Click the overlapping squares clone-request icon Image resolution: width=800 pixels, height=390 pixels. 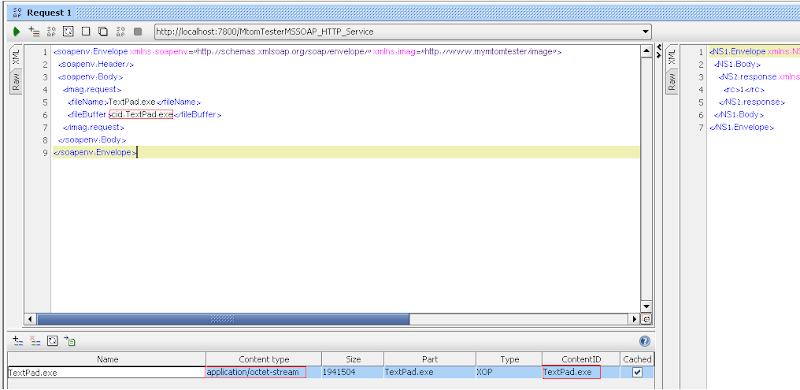[103, 32]
